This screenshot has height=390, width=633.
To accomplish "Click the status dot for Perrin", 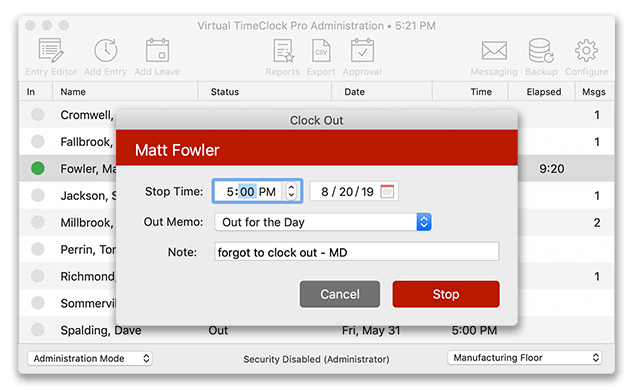I will (38, 249).
